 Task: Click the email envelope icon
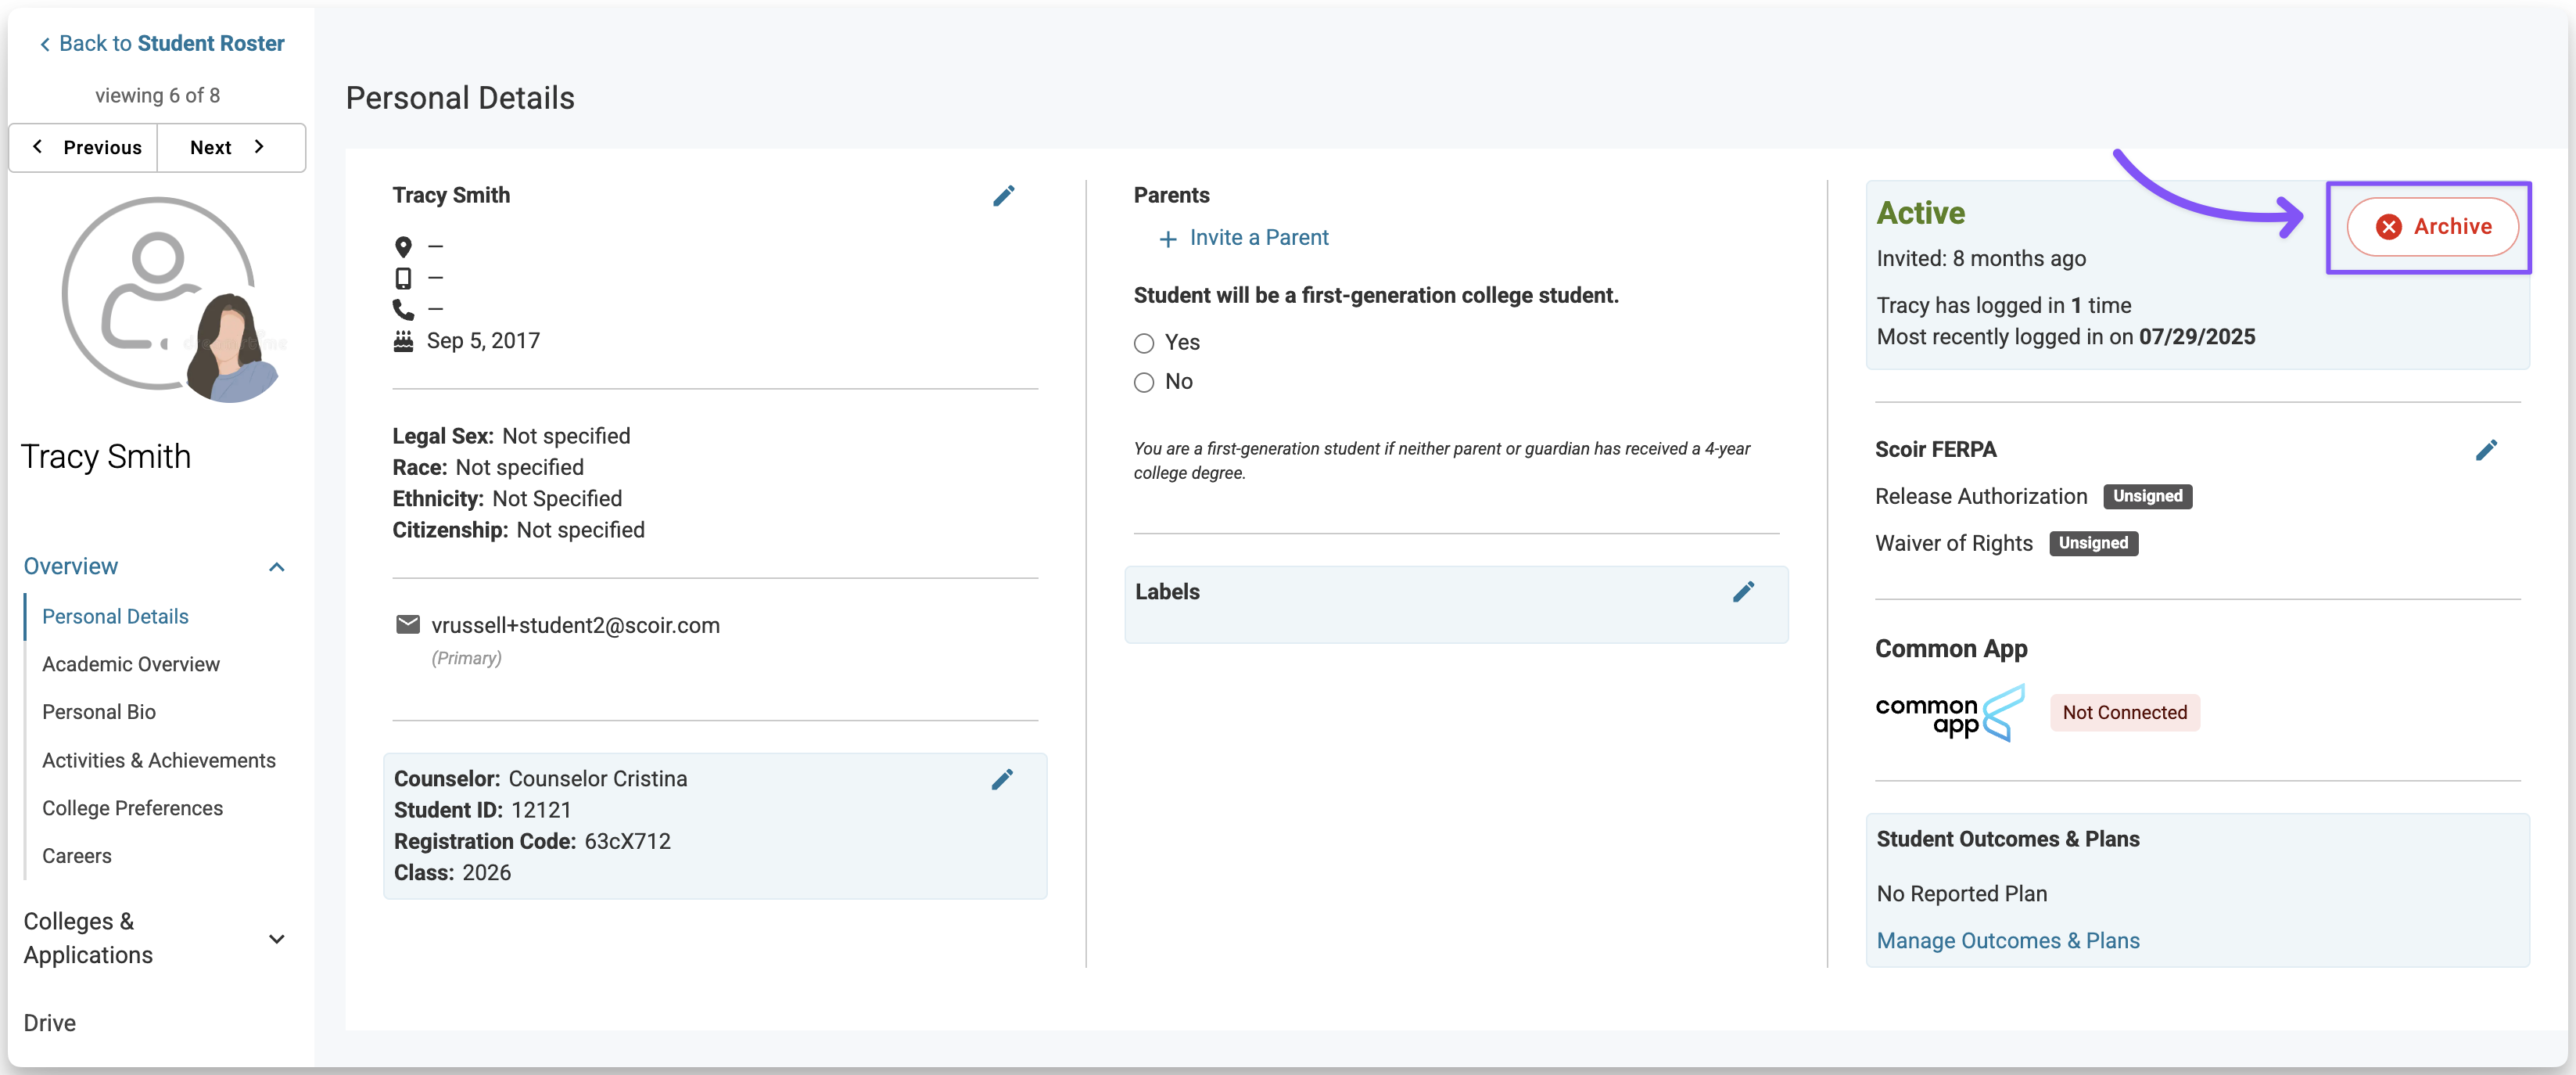[408, 625]
